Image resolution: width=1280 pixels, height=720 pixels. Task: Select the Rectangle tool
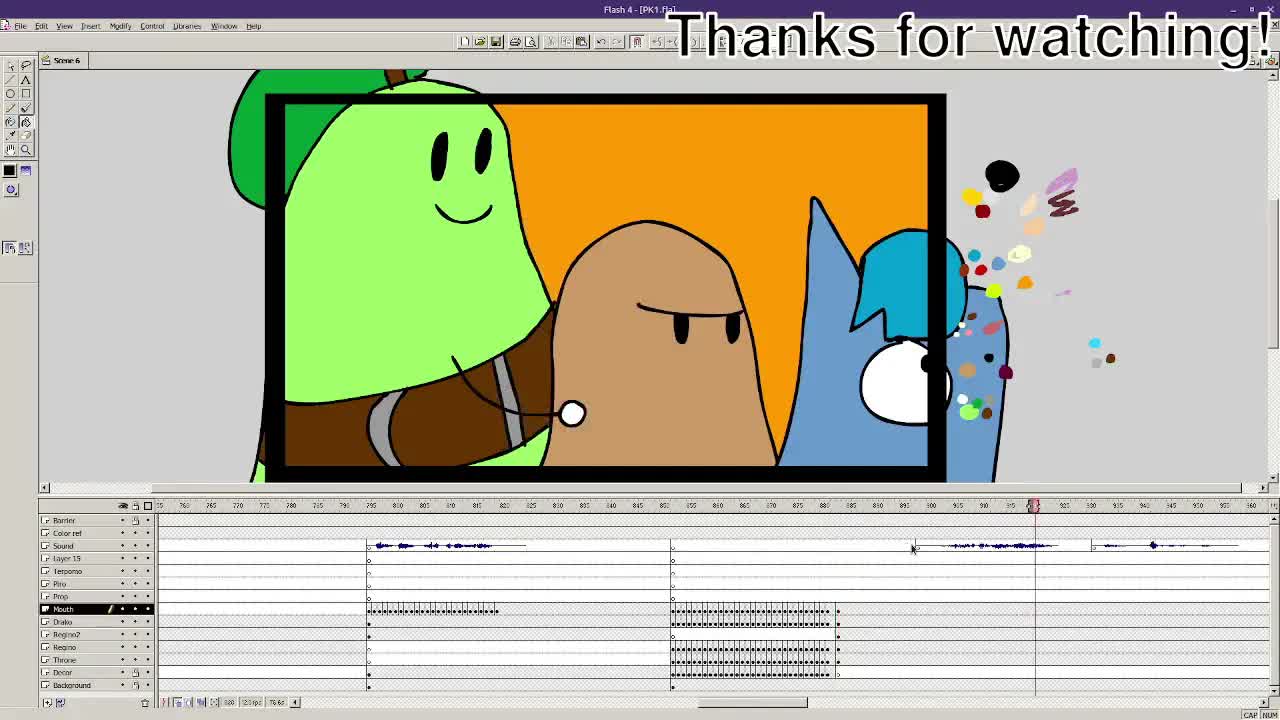click(26, 94)
